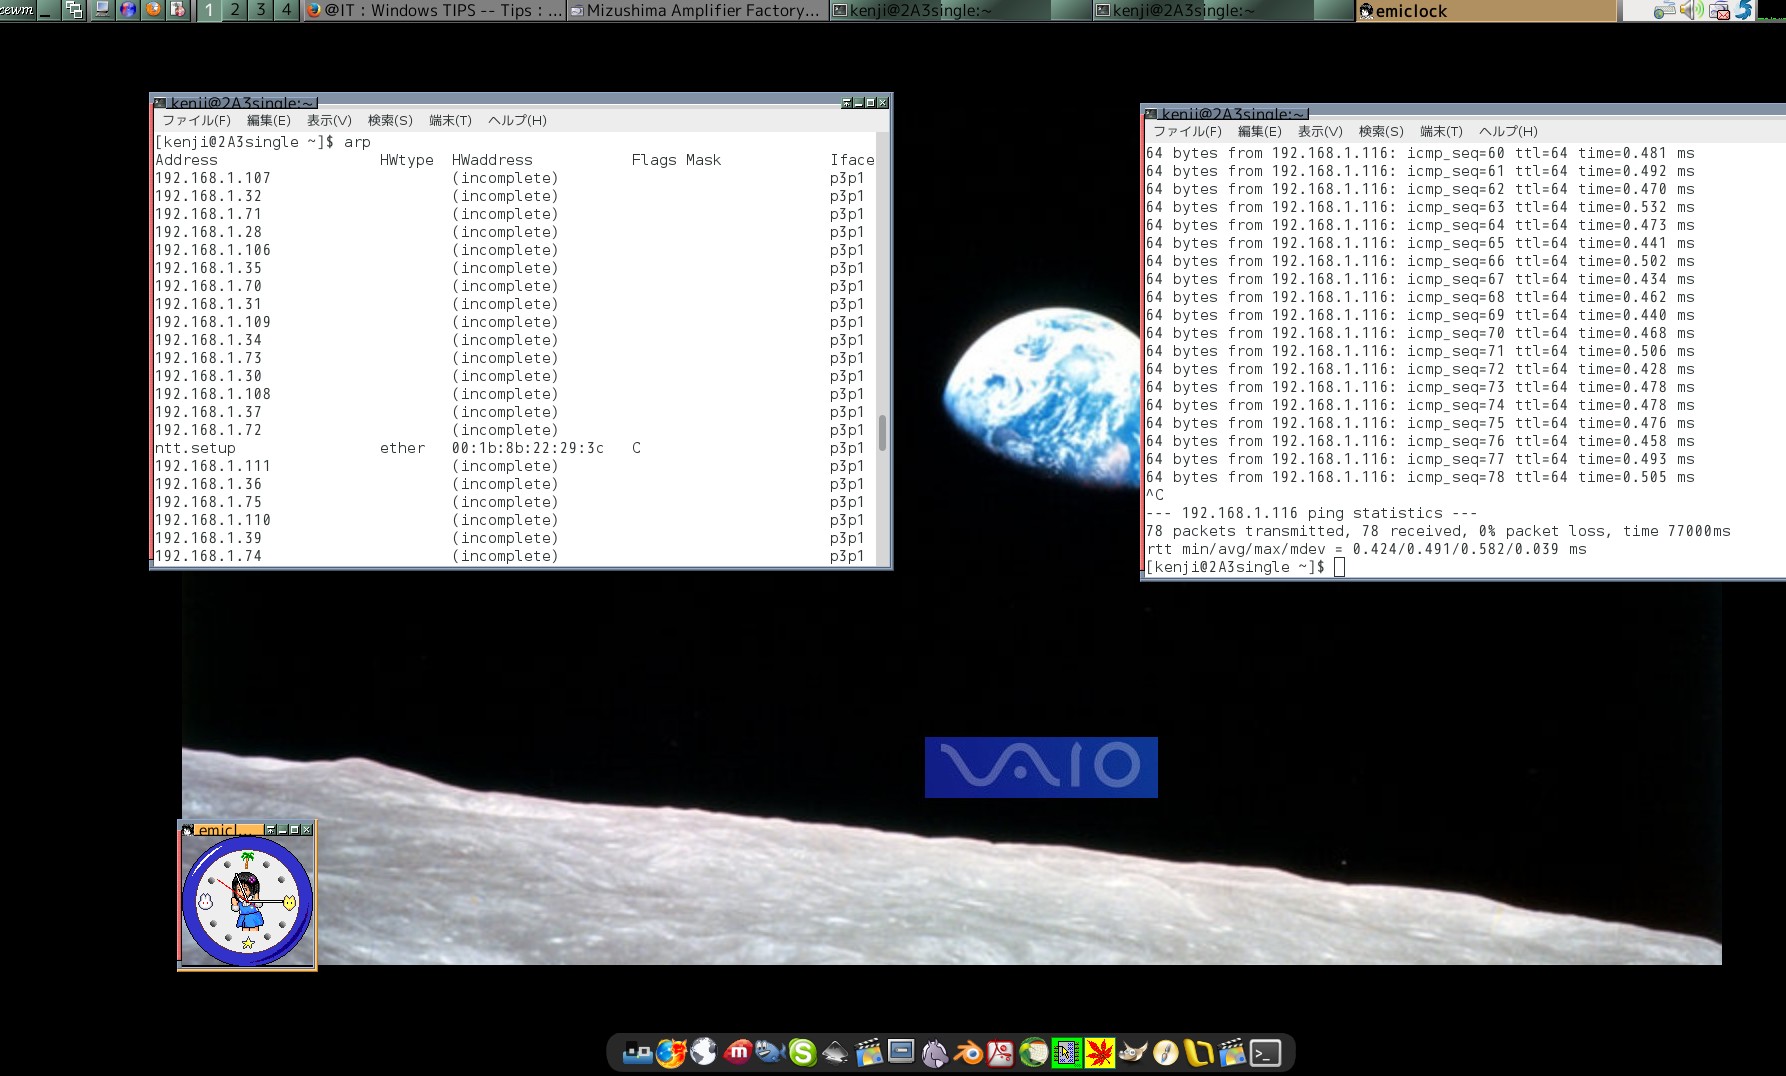The height and width of the screenshot is (1076, 1786).
Task: Open the red PDF reader dock icon
Action: tap(1000, 1053)
